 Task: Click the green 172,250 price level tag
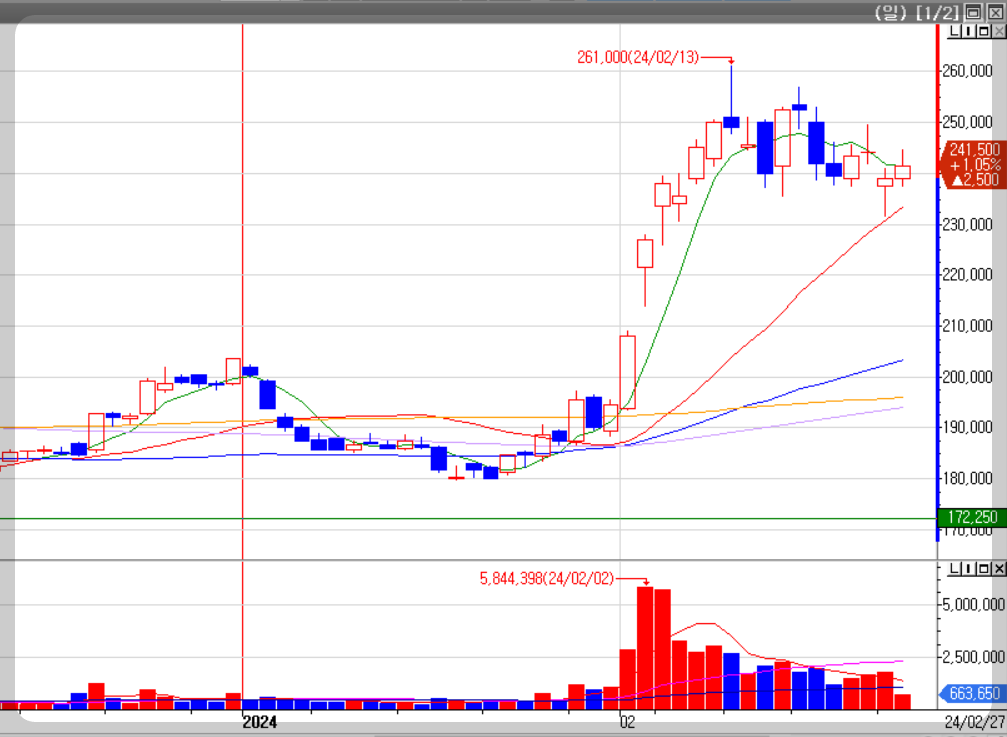(x=972, y=517)
